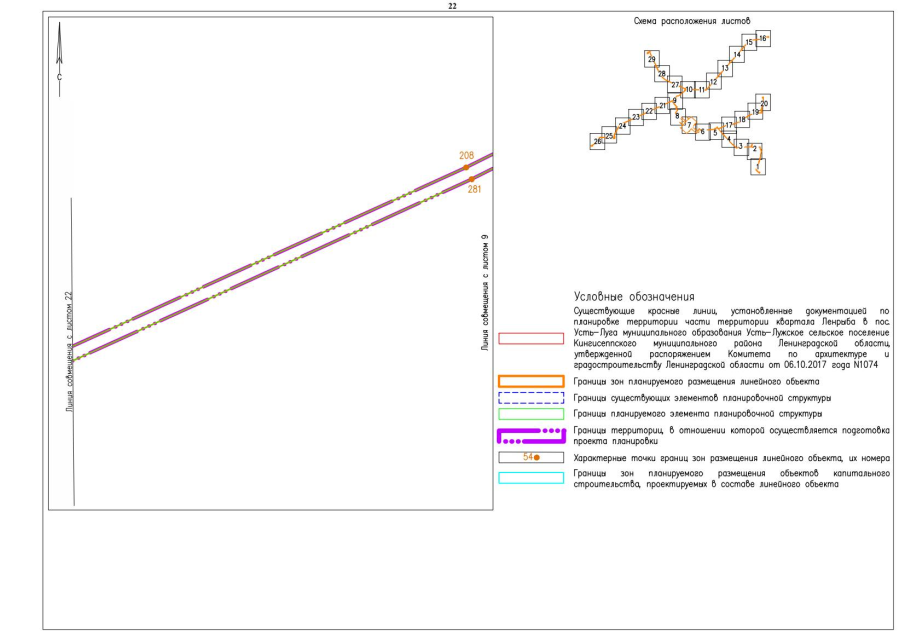Viewport: 905px width, 640px height.
Task: Click the red outlined legend swatch
Action: pos(532,338)
